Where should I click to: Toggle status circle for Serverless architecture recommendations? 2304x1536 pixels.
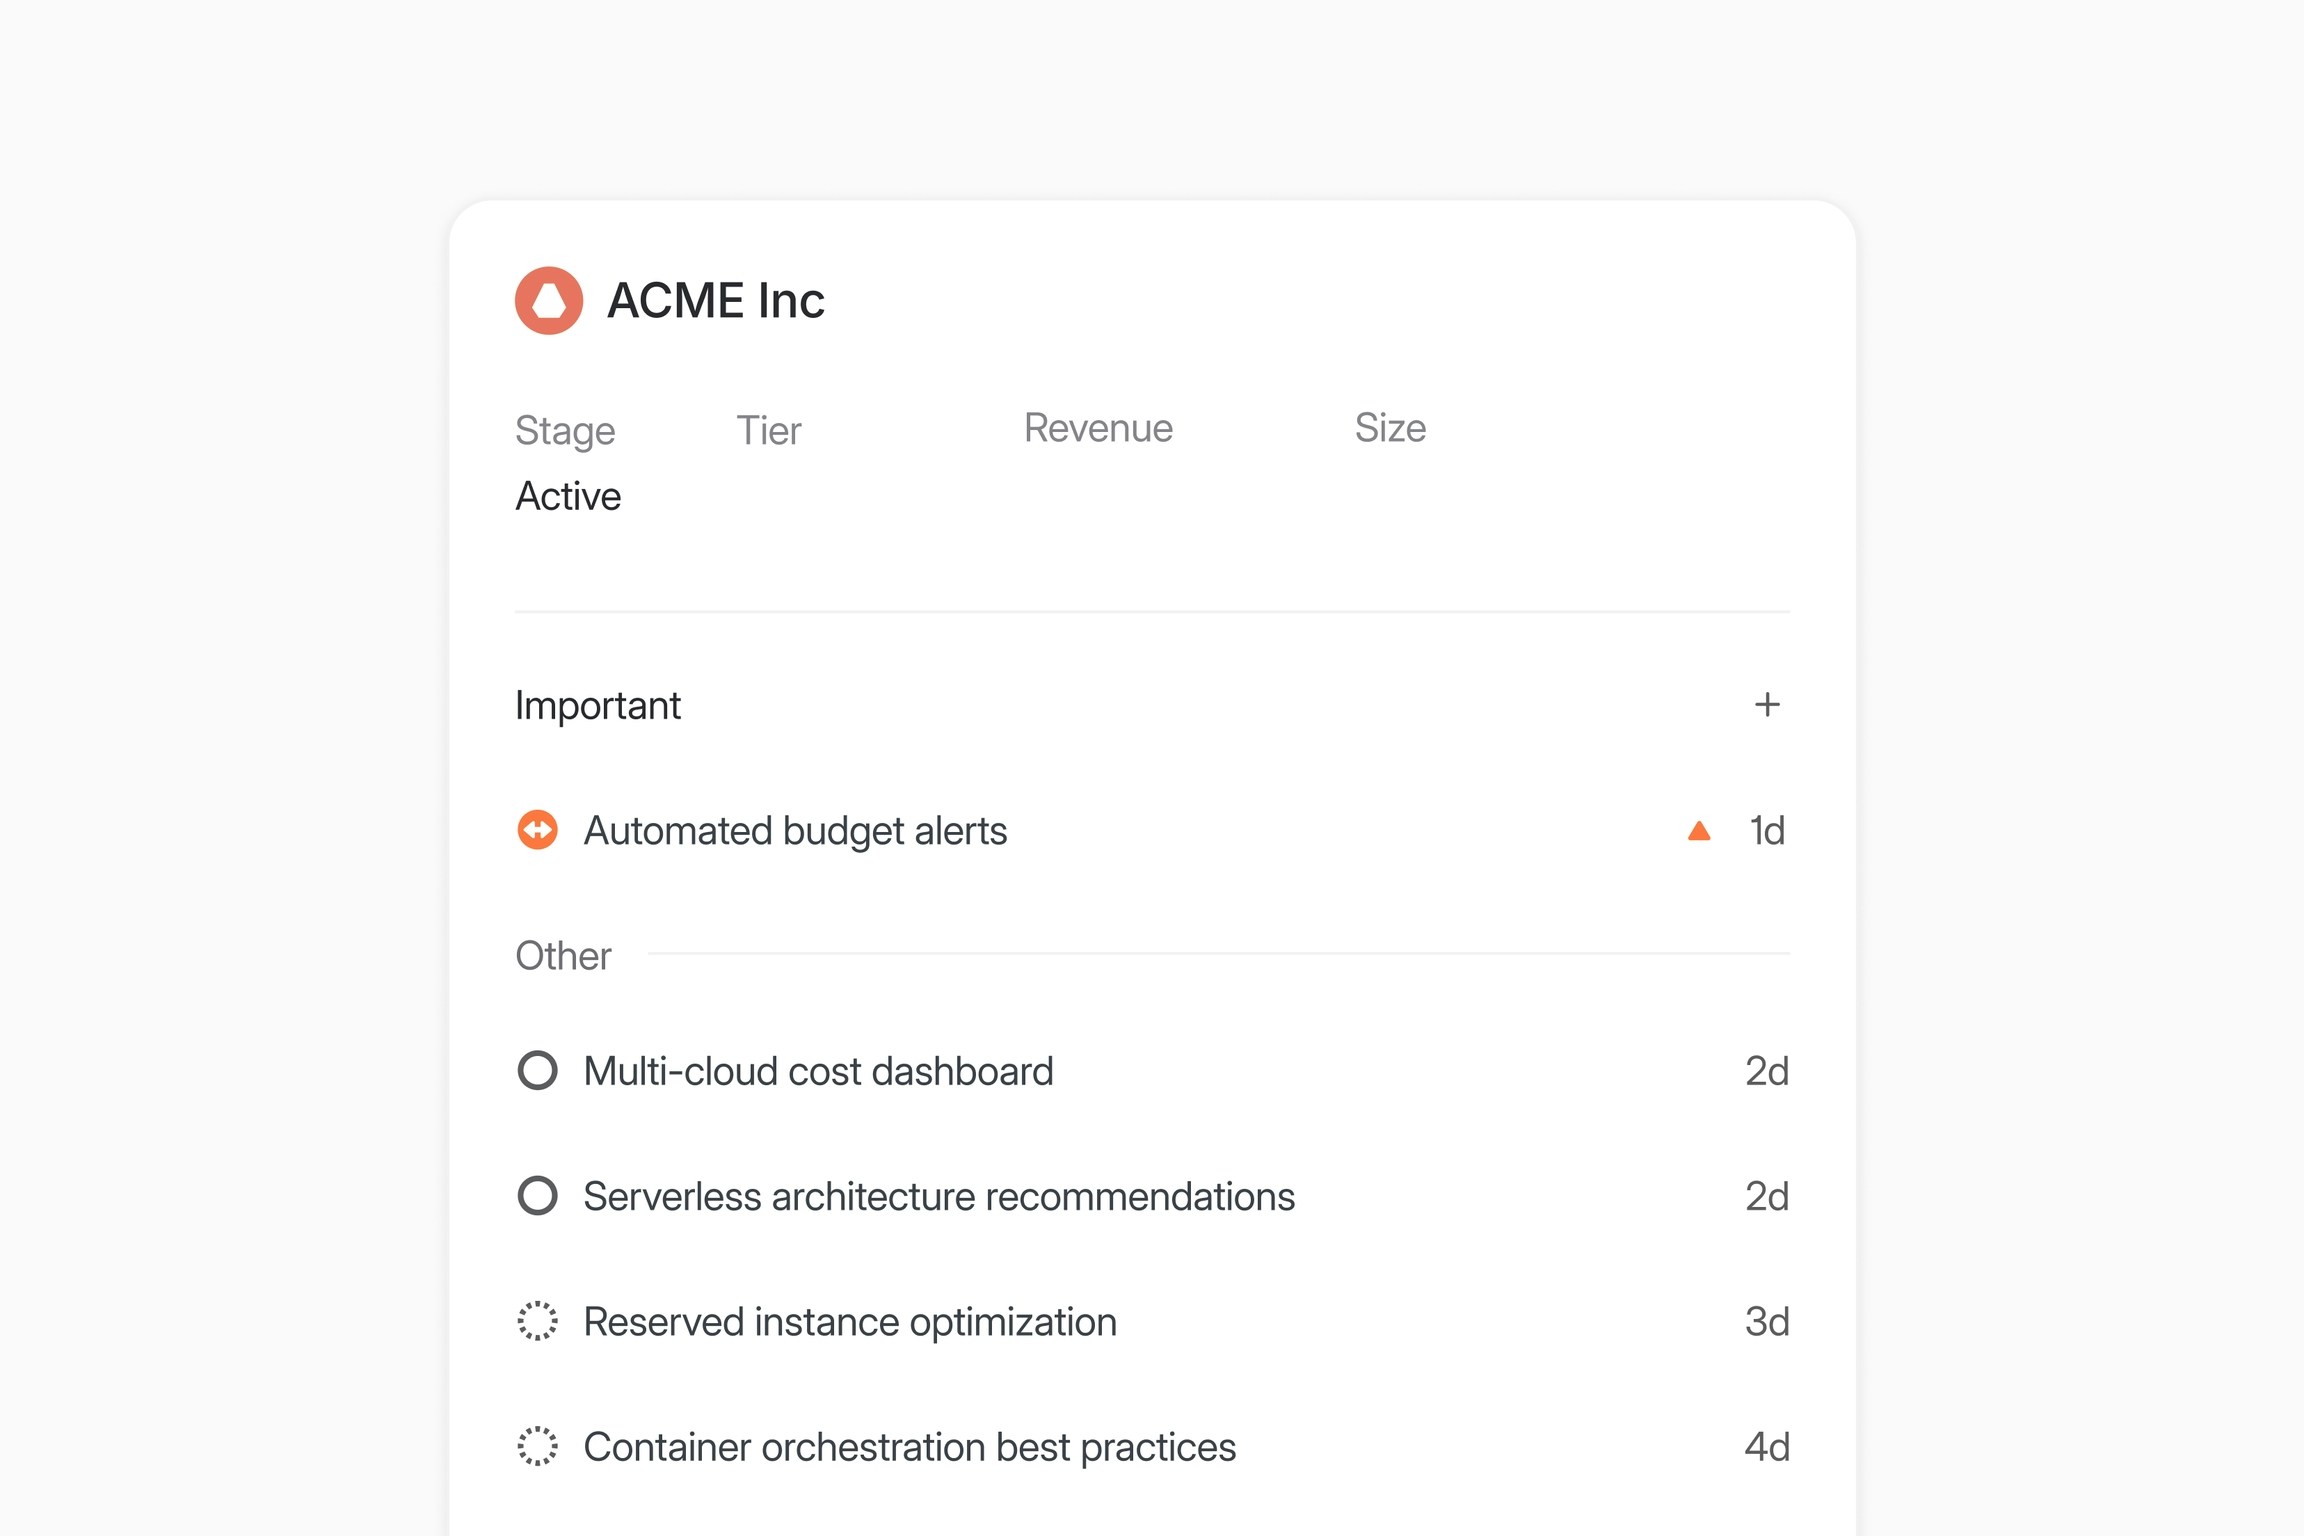537,1196
